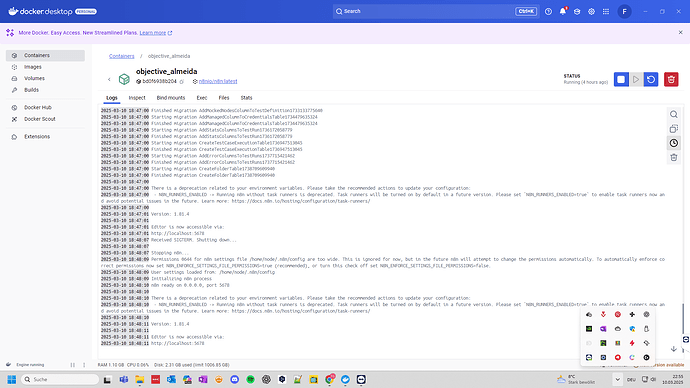Open the nBnio/n8n:latest image link
Screen dimensions: 690x388
pyautogui.click(x=218, y=81)
